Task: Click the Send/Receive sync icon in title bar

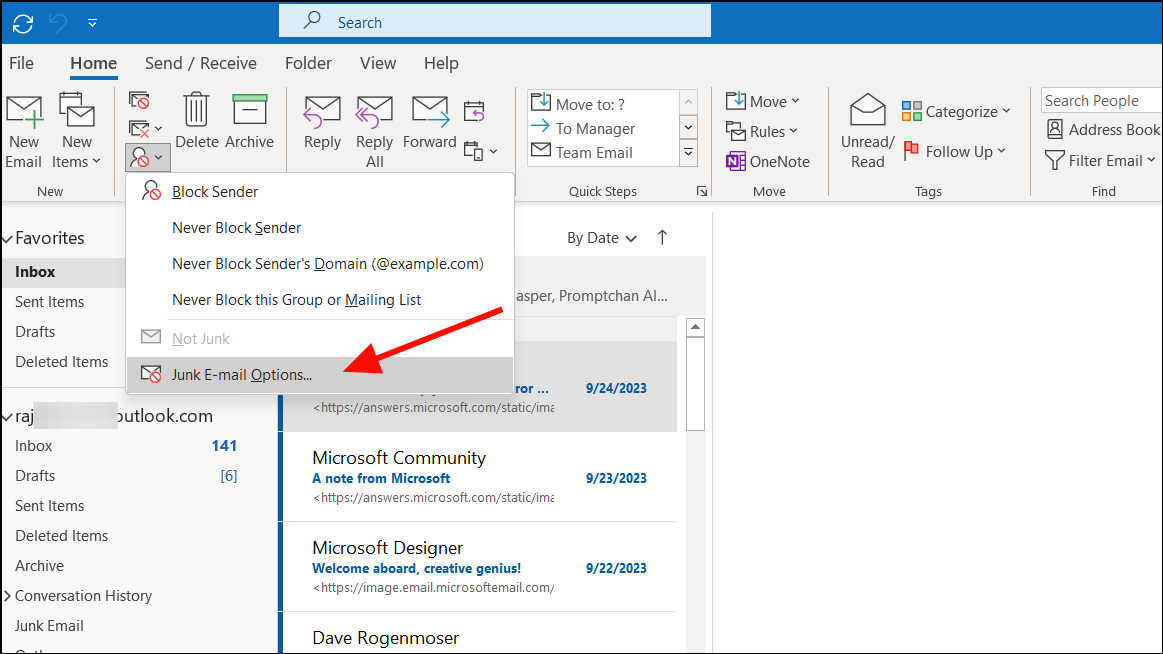Action: [23, 23]
